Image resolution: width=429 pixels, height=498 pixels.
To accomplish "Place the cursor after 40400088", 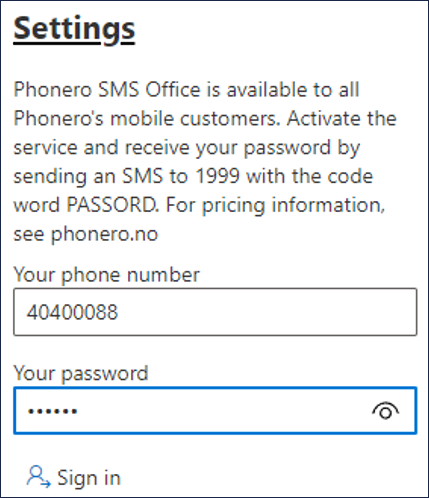I will pos(119,312).
